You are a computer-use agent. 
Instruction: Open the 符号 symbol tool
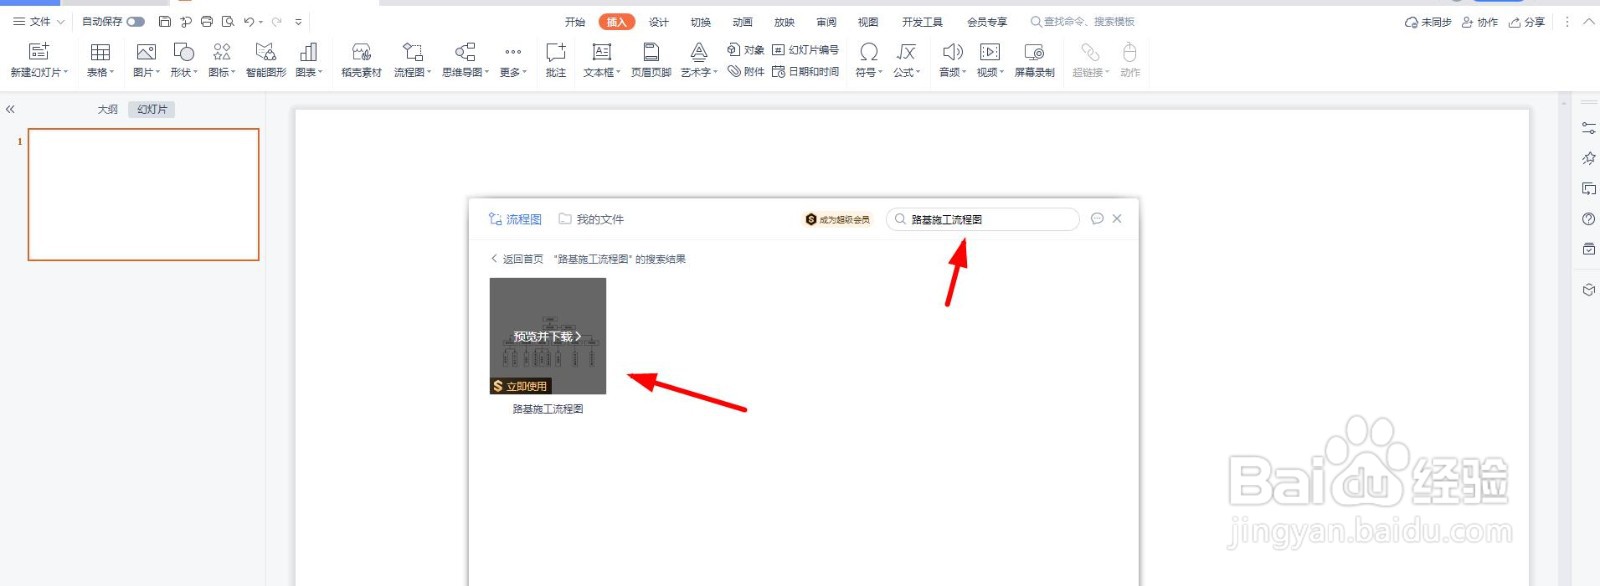tap(869, 59)
